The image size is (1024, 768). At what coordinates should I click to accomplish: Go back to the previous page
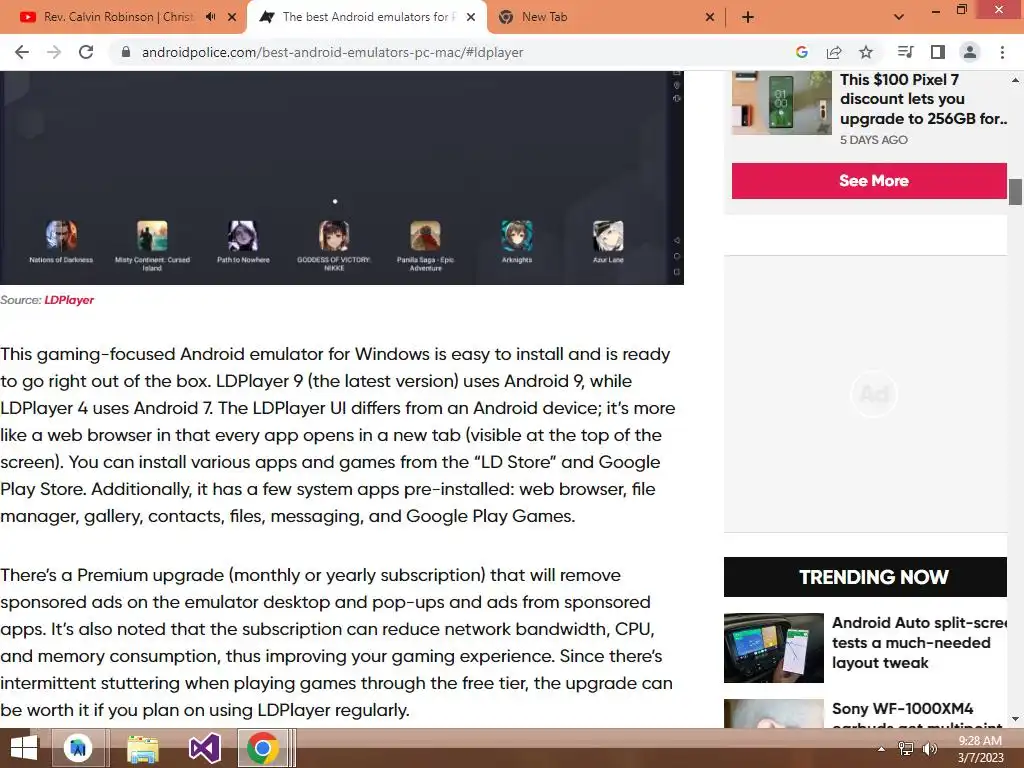click(22, 52)
